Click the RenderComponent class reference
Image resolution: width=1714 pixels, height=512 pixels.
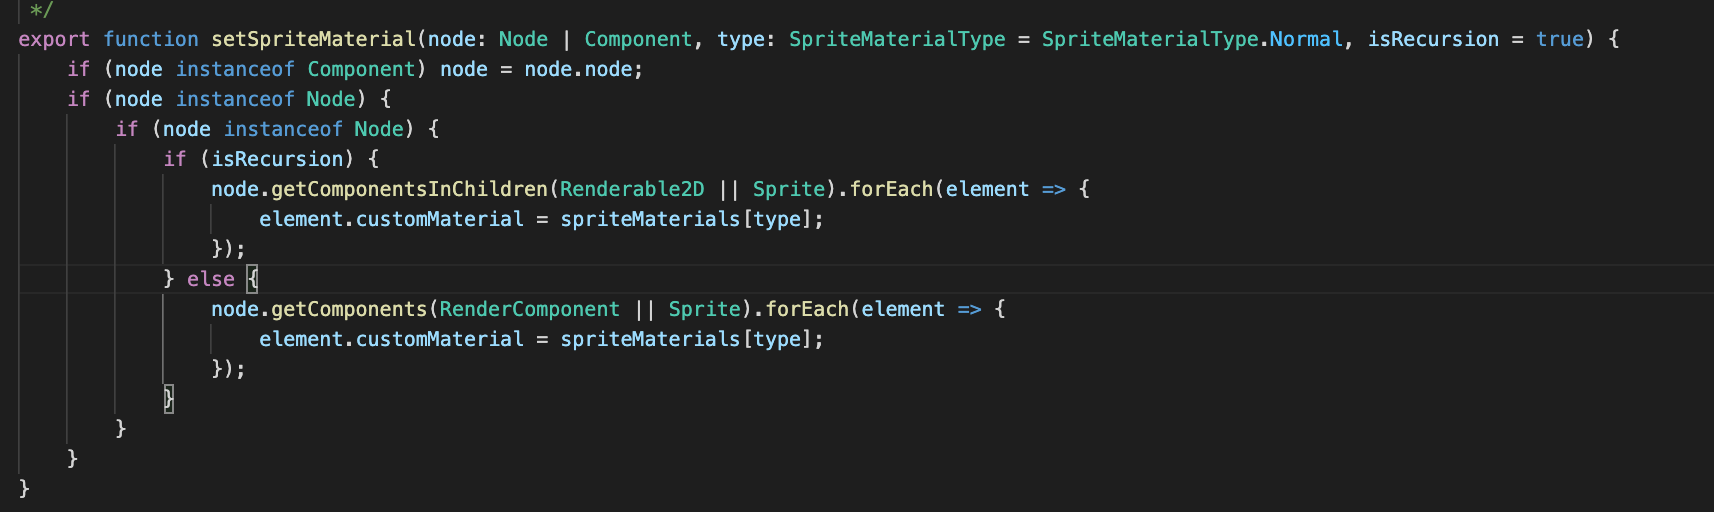(530, 309)
